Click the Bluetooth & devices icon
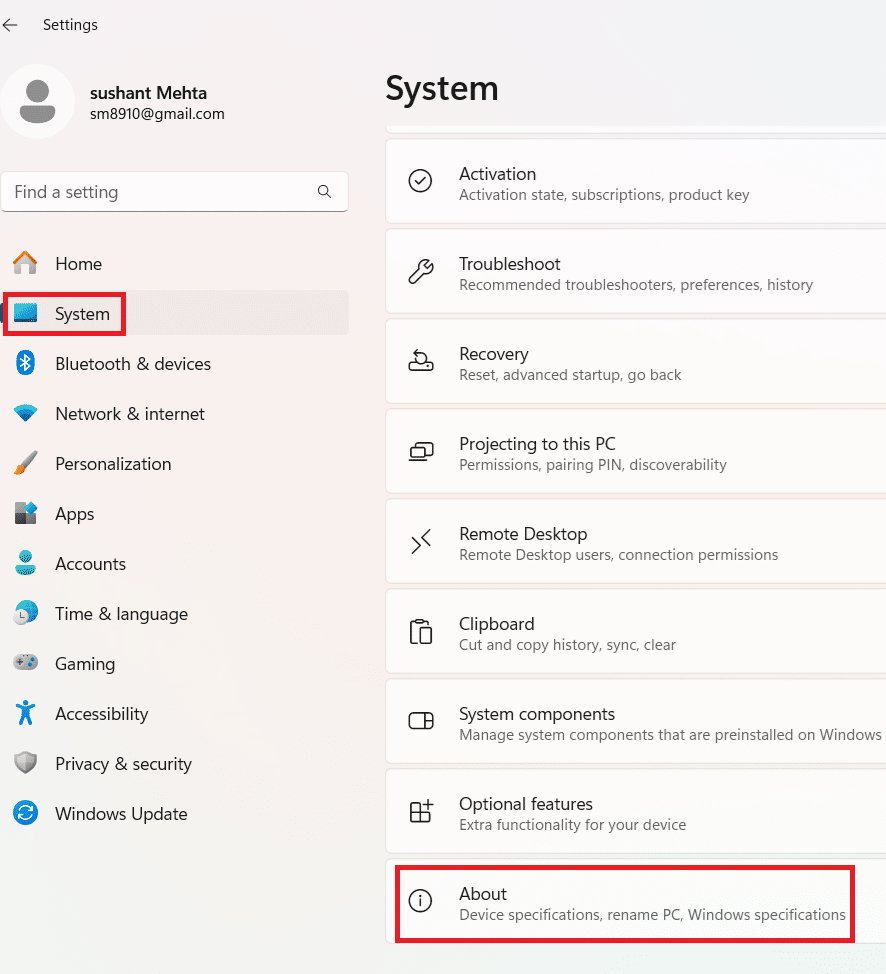The width and height of the screenshot is (886, 974). tap(25, 364)
